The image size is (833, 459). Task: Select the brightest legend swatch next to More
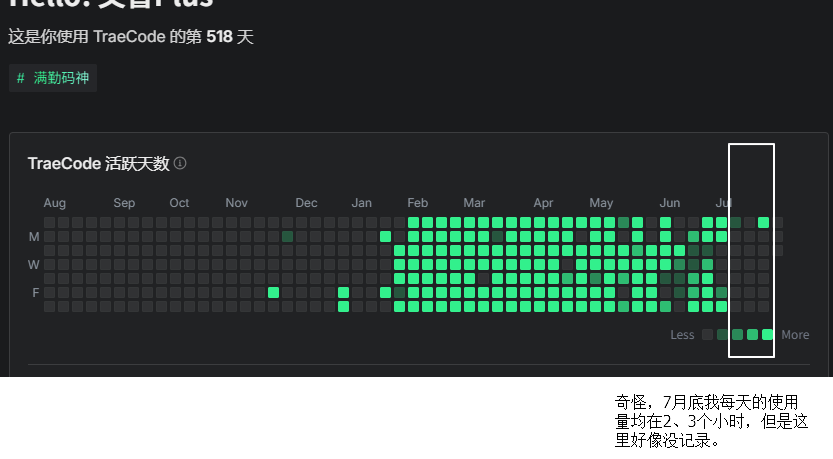tap(767, 334)
